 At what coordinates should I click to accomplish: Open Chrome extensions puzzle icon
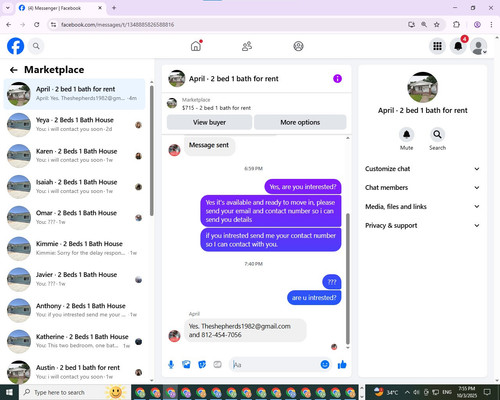[x=456, y=24]
